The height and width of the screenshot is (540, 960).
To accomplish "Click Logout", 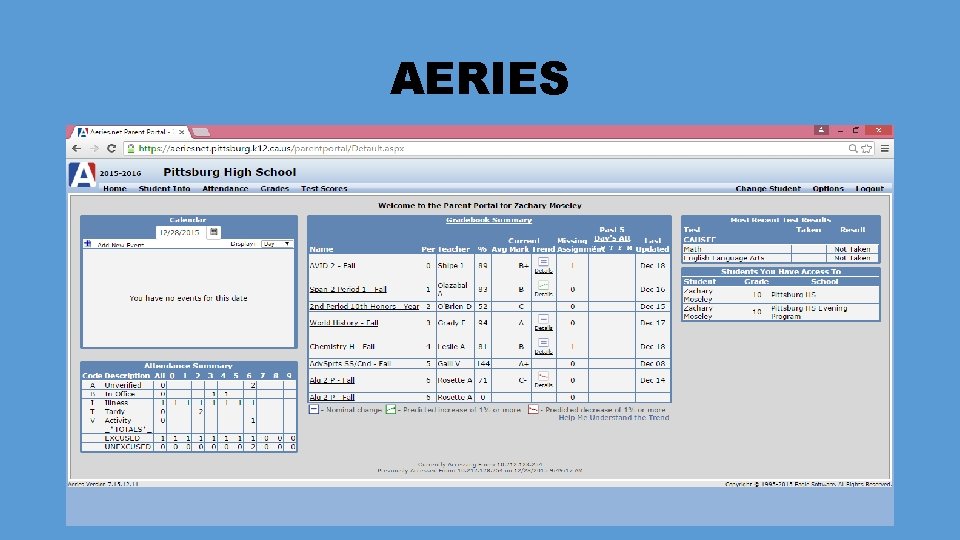I will pos(869,189).
